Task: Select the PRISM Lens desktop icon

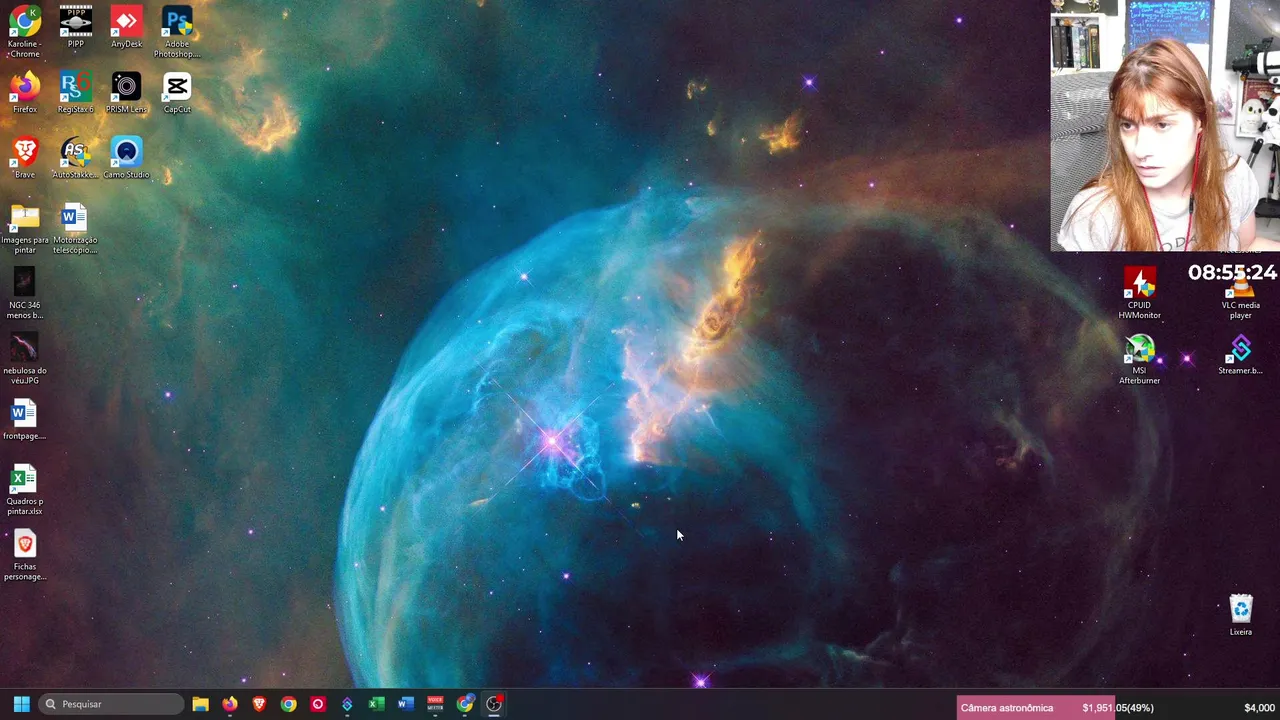Action: click(126, 92)
